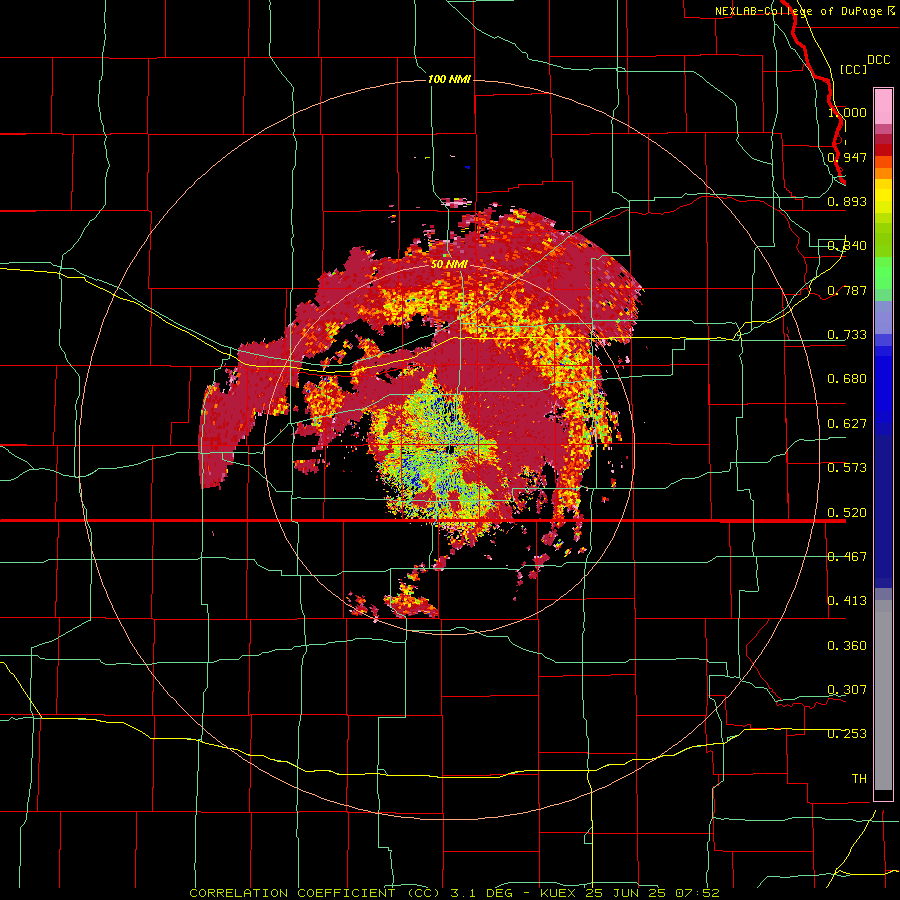Image resolution: width=900 pixels, height=900 pixels.
Task: Select the 0.733 scale value
Action: click(847, 335)
